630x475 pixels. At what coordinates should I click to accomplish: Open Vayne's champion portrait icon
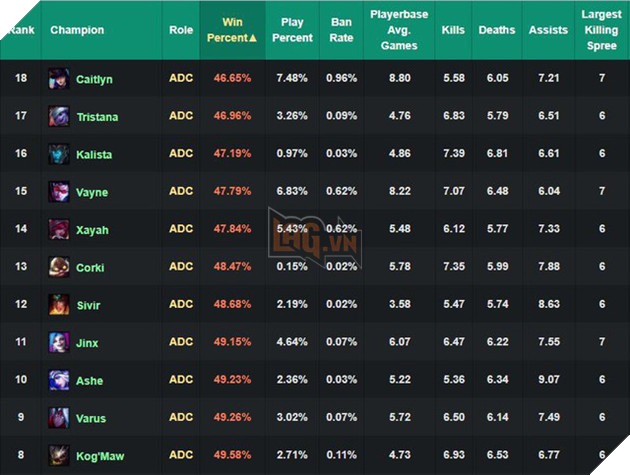tap(59, 191)
